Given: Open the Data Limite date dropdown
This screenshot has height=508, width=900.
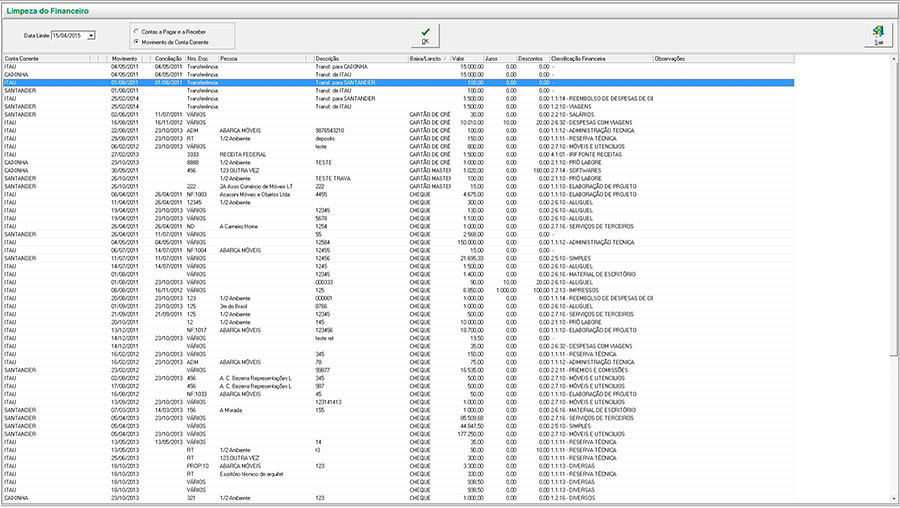Looking at the screenshot, I should click(x=91, y=36).
